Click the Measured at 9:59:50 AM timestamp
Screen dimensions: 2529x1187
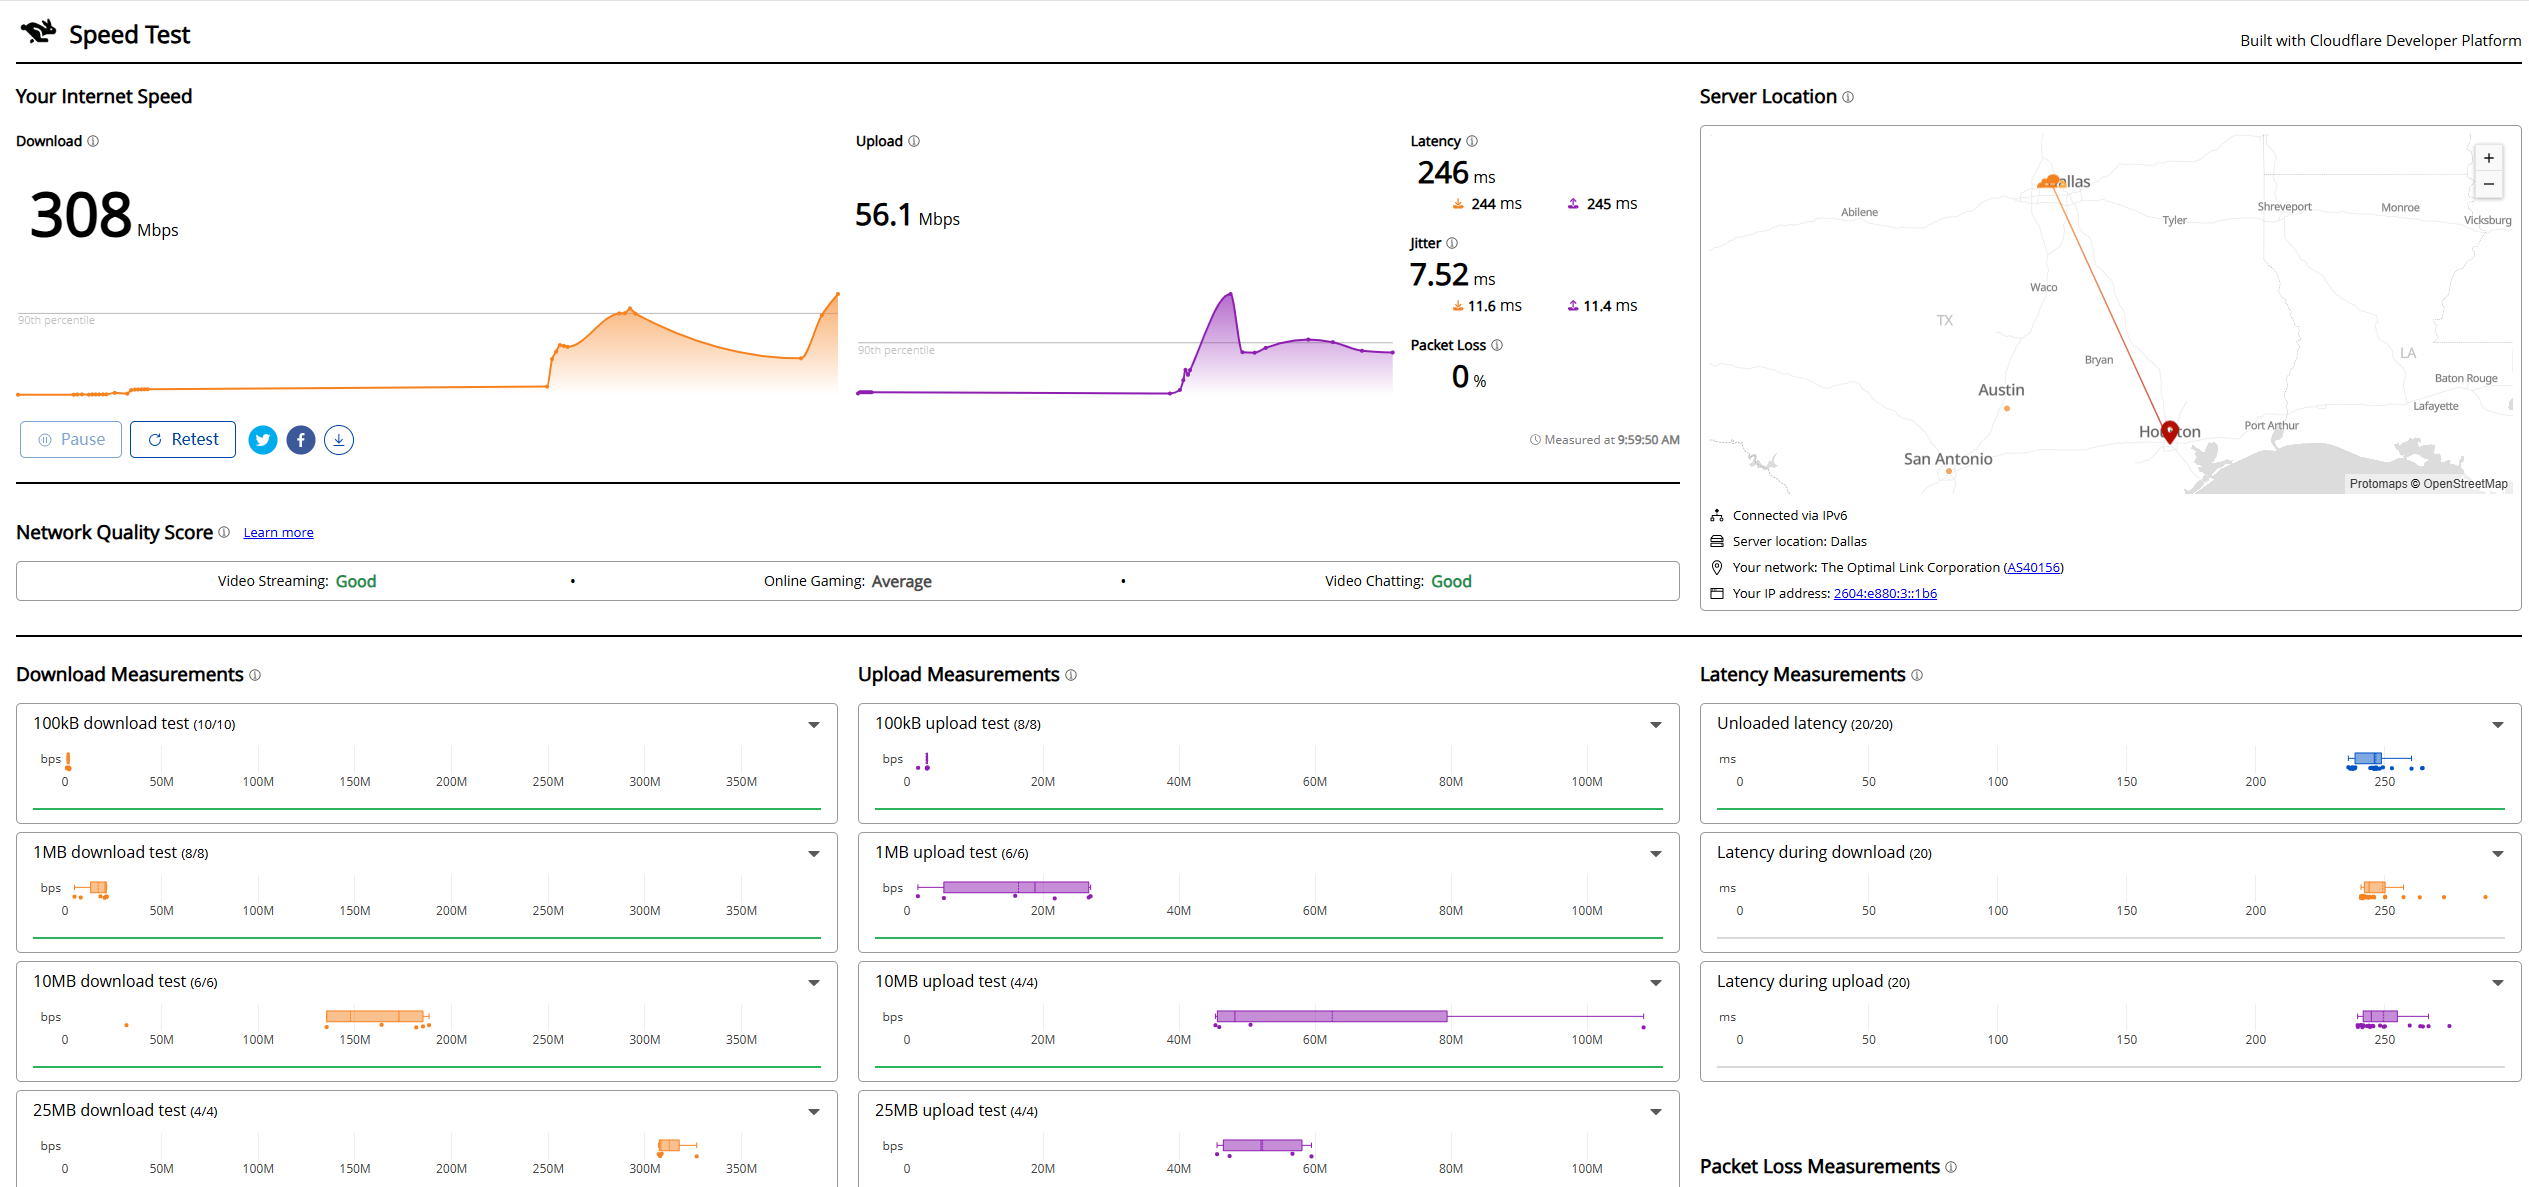point(1604,440)
